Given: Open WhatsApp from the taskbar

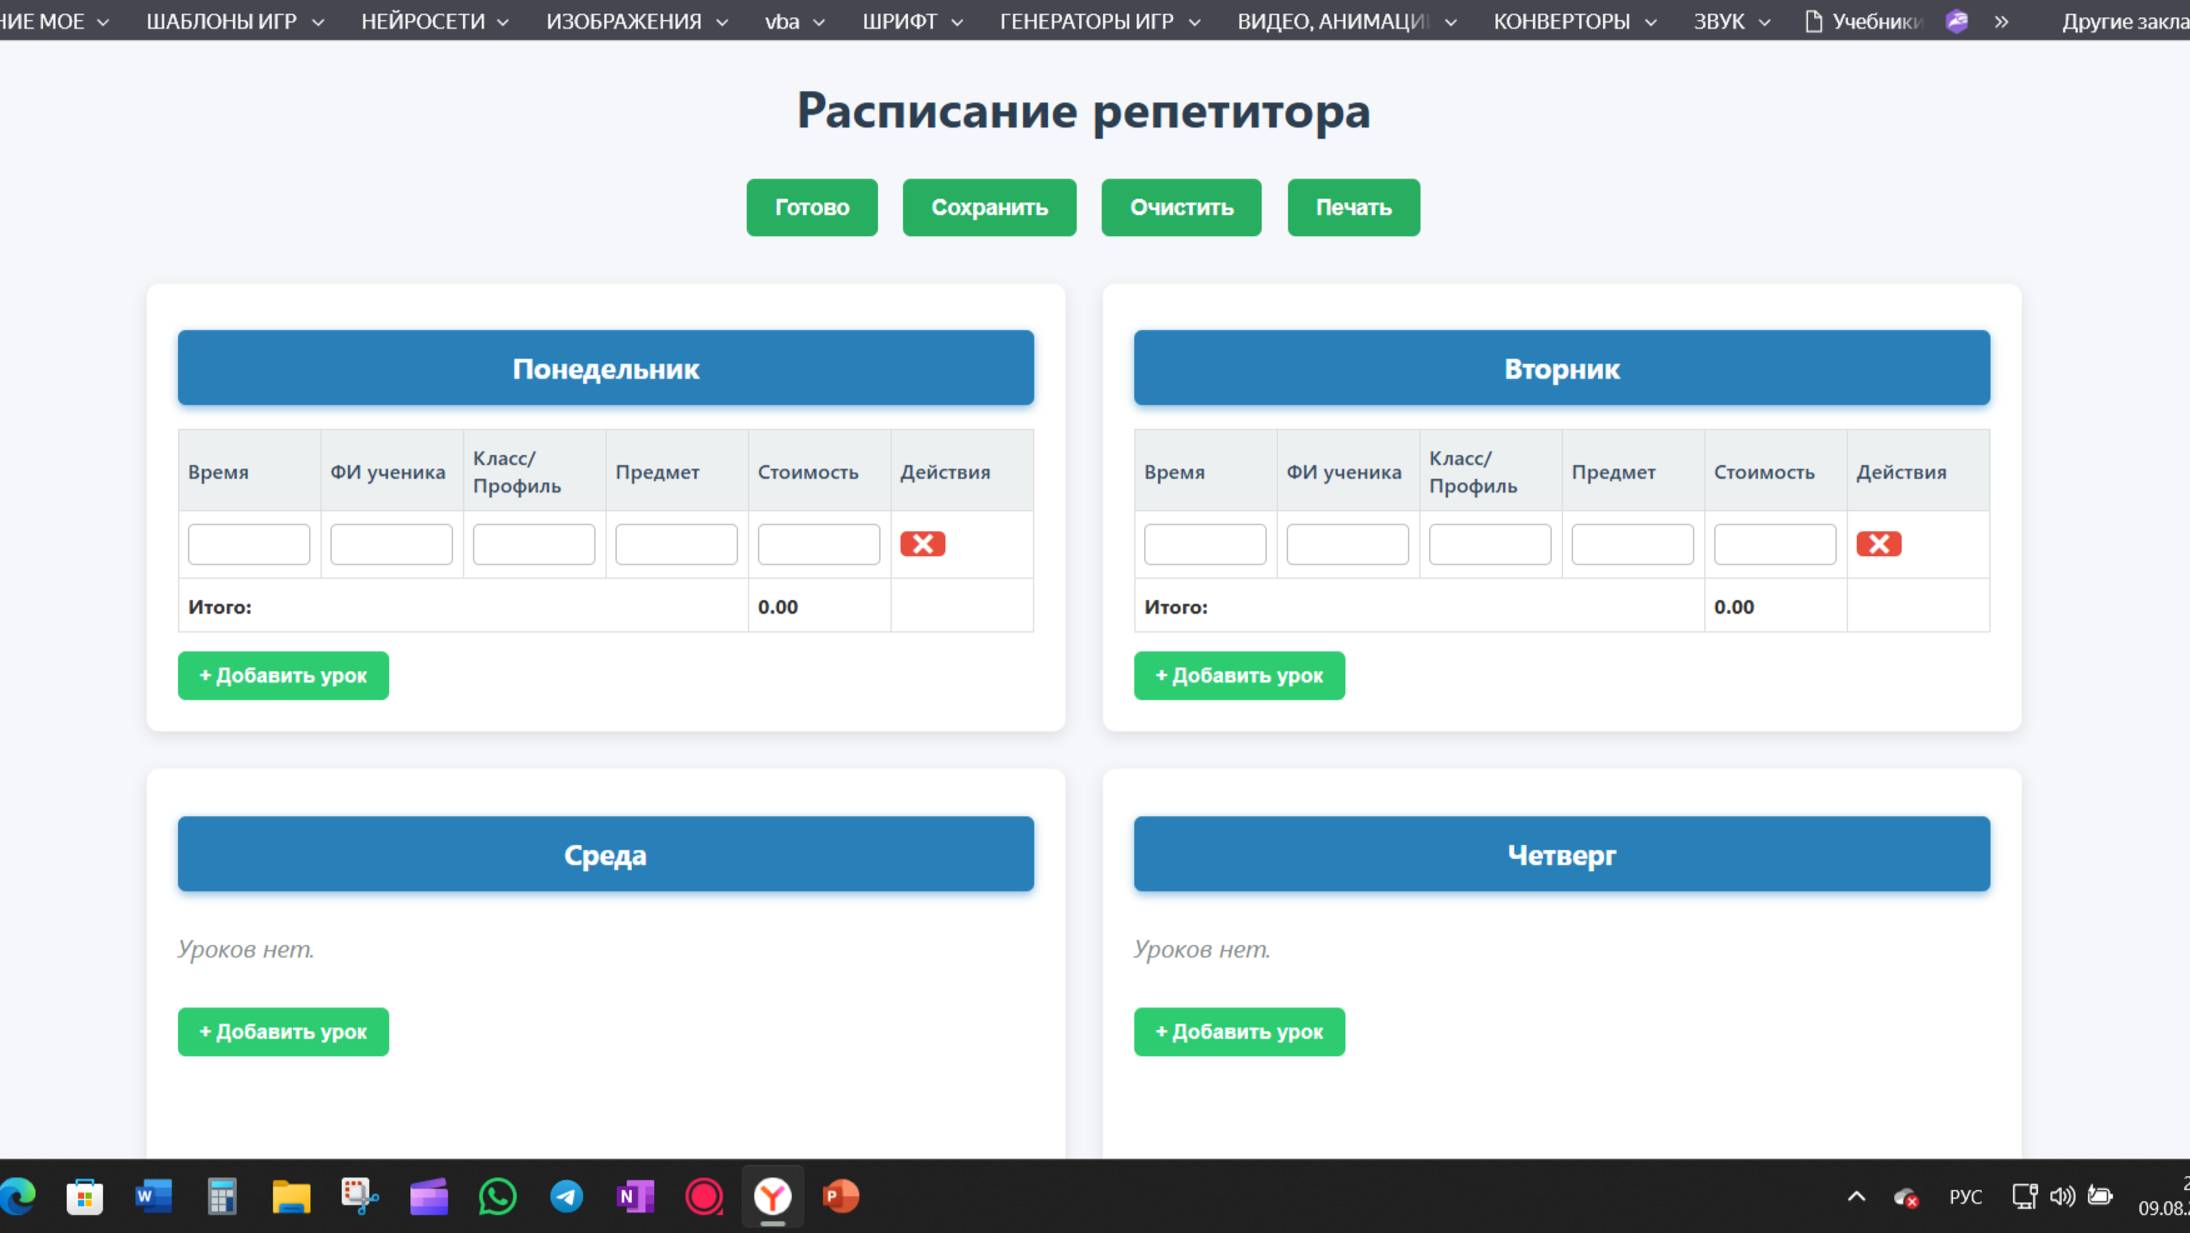Looking at the screenshot, I should (498, 1196).
